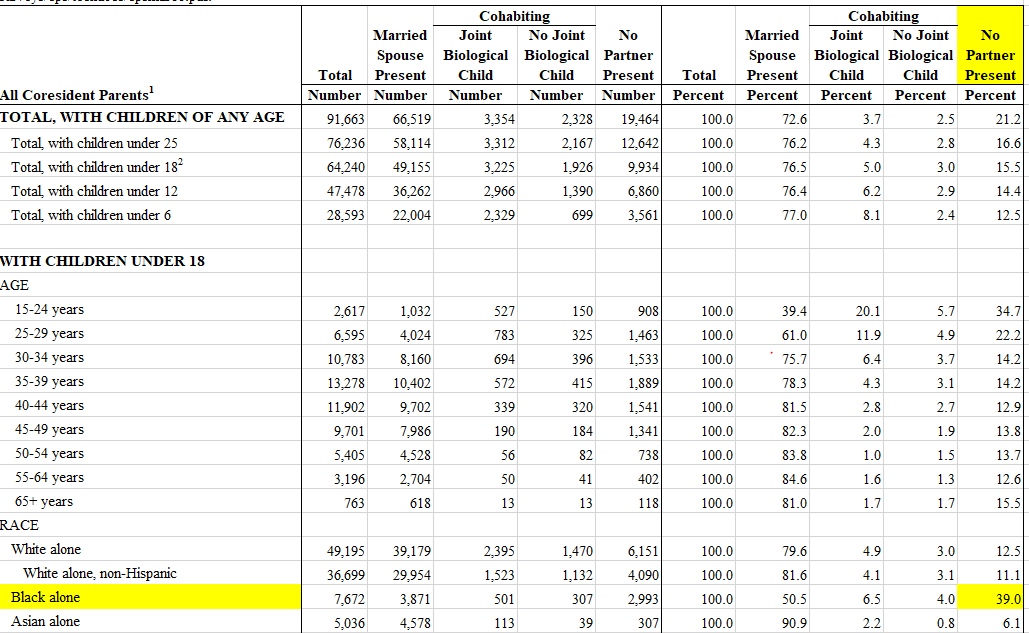
Task: Click cell value 763 for 65+ years
Action: (x=354, y=503)
